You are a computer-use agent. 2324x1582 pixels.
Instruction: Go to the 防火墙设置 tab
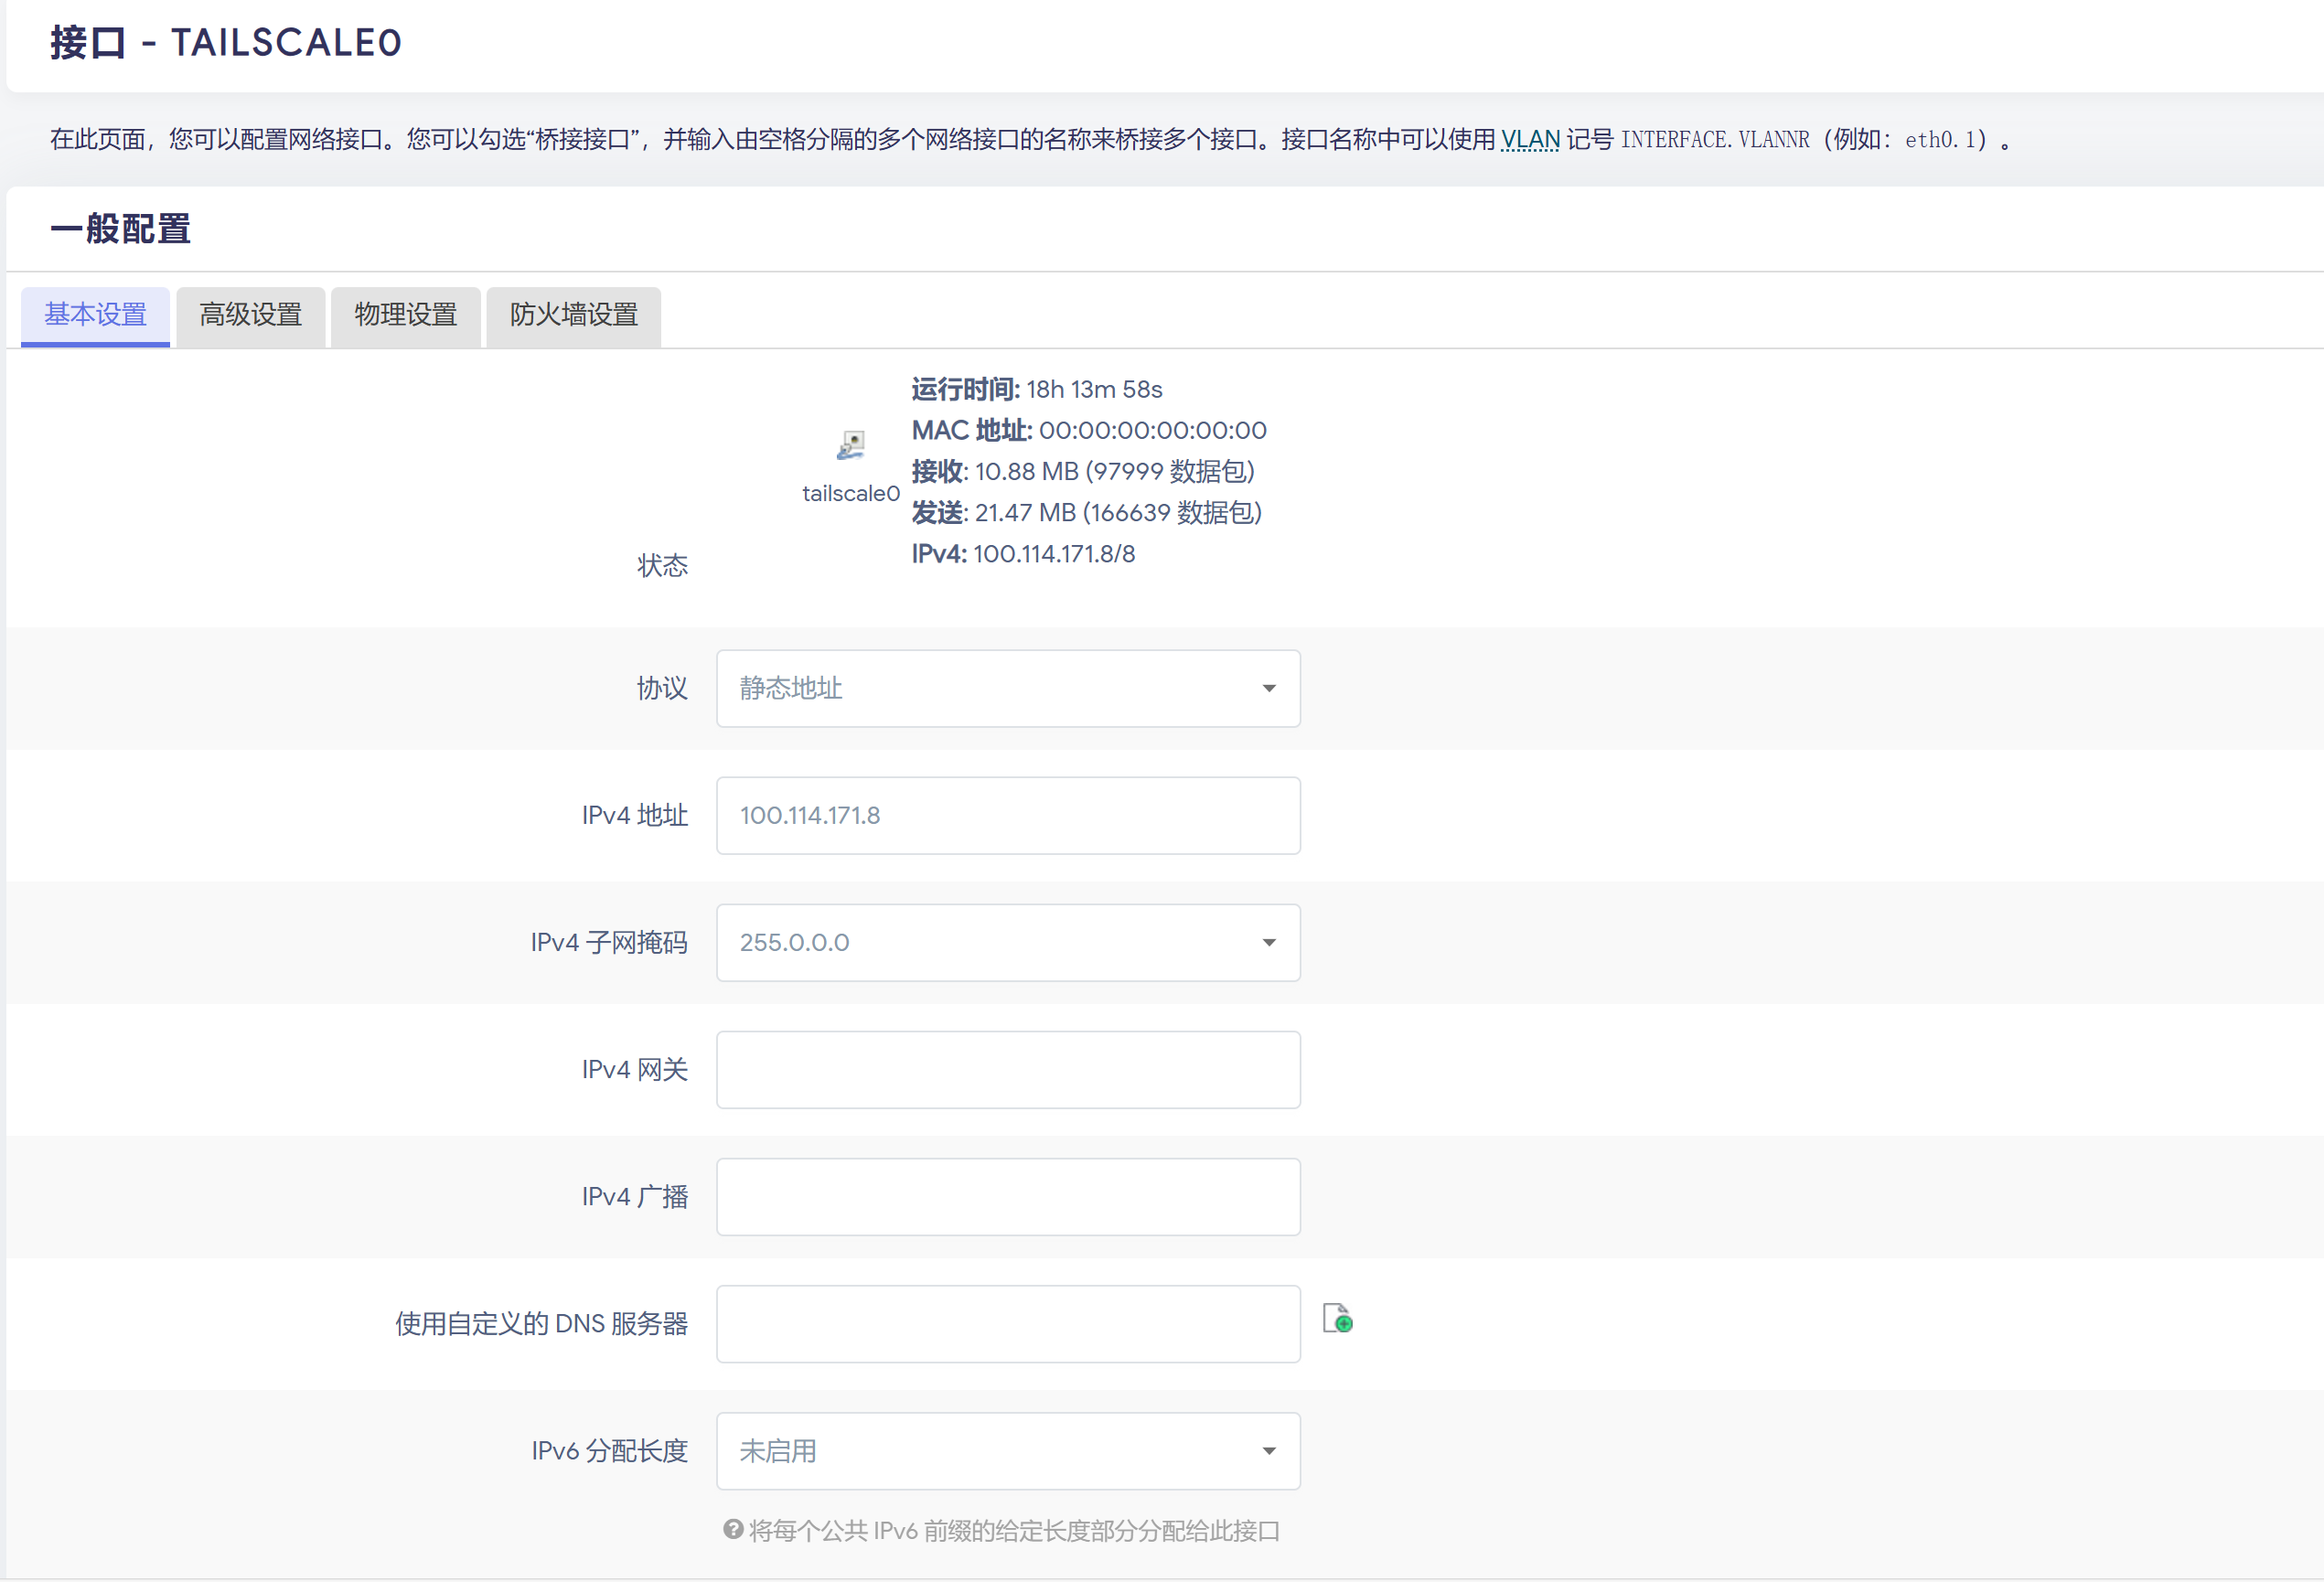(x=573, y=315)
